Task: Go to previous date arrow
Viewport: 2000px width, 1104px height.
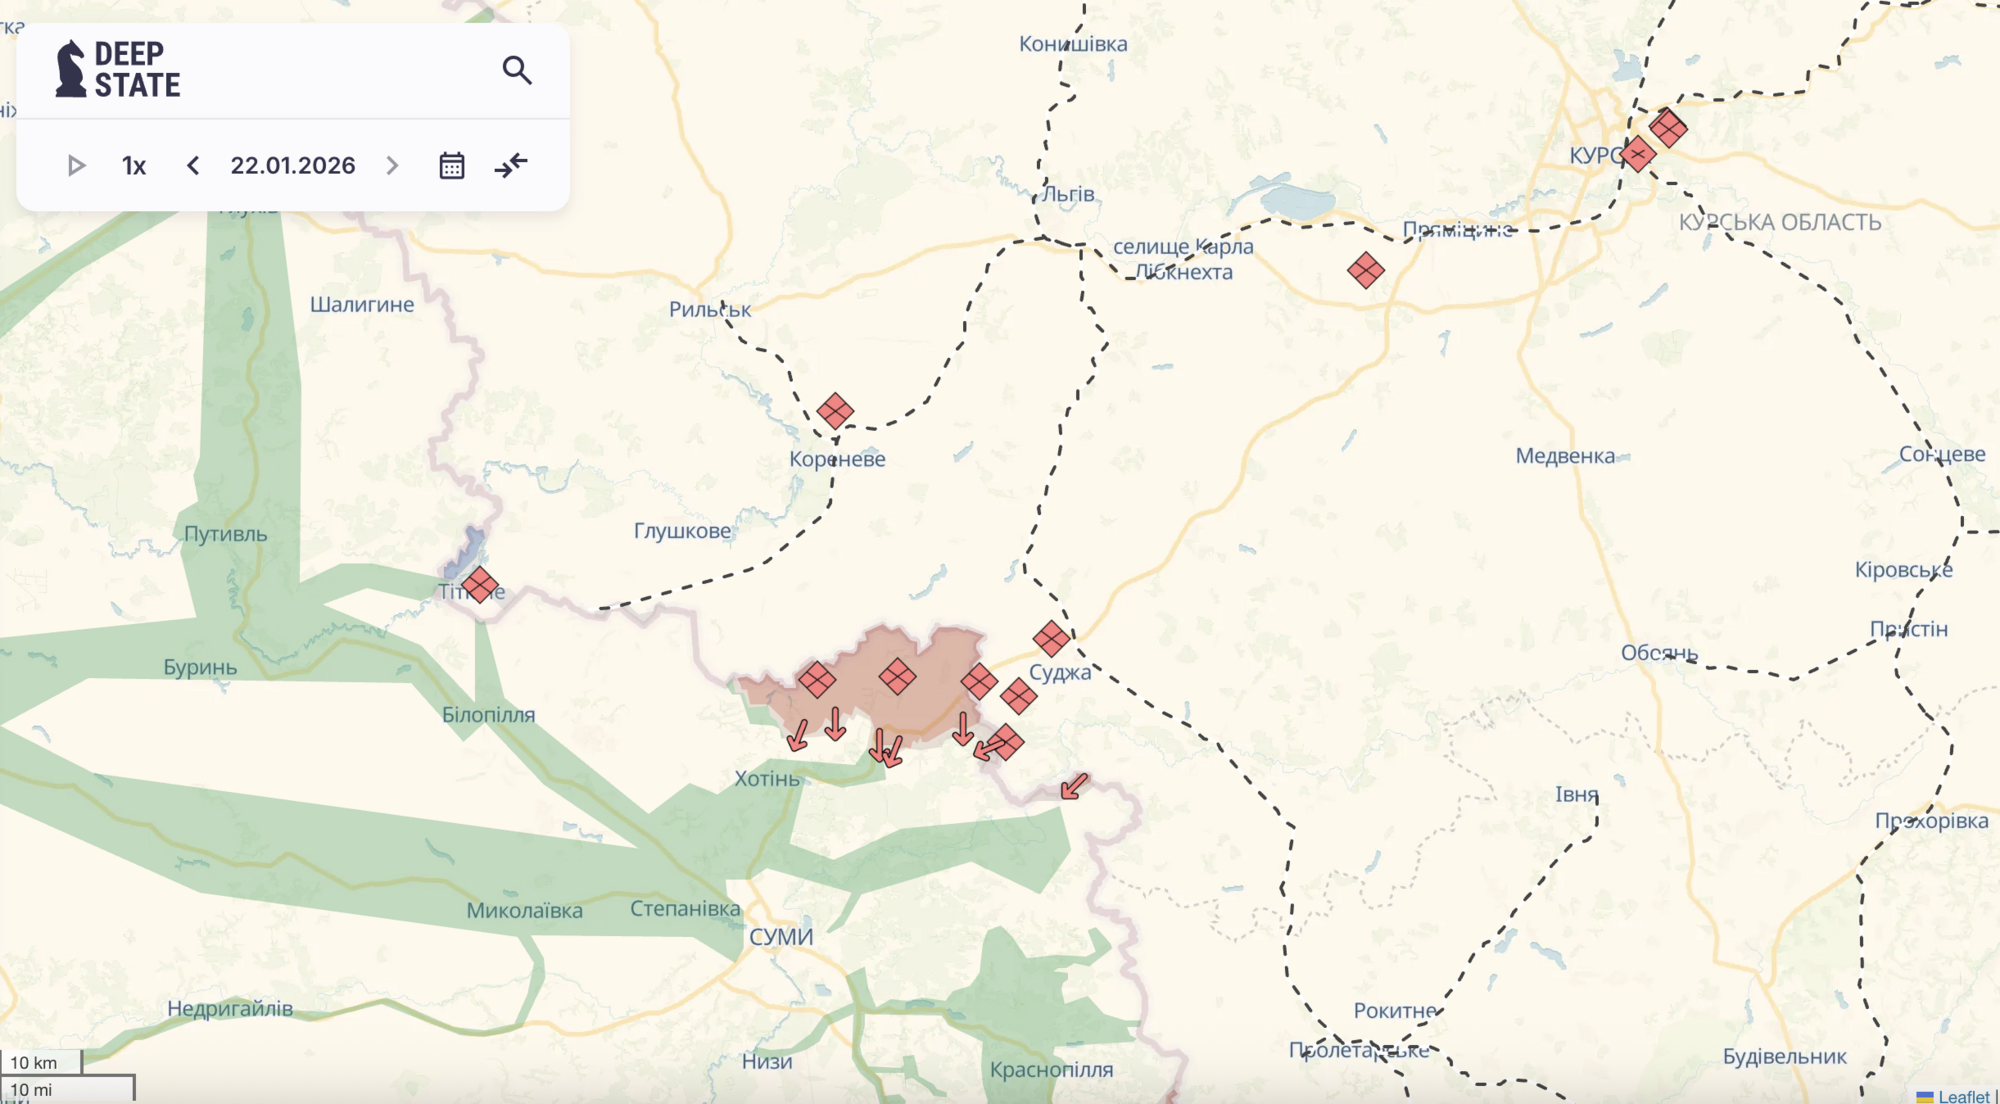Action: click(x=193, y=166)
